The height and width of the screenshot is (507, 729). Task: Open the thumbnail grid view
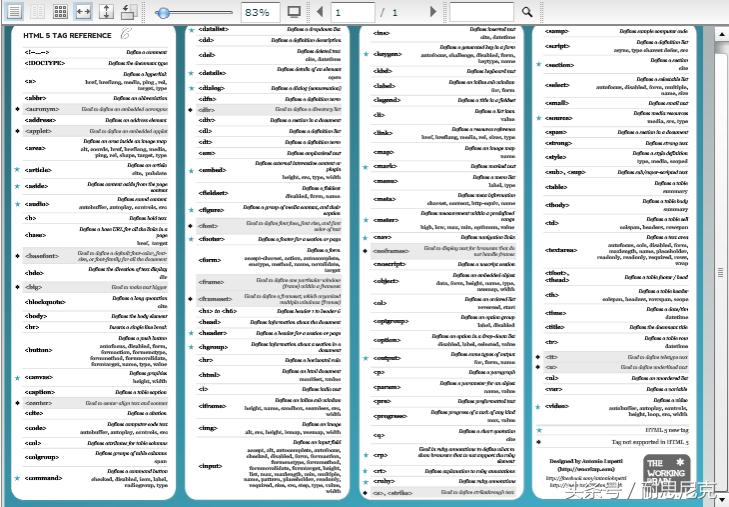(60, 12)
